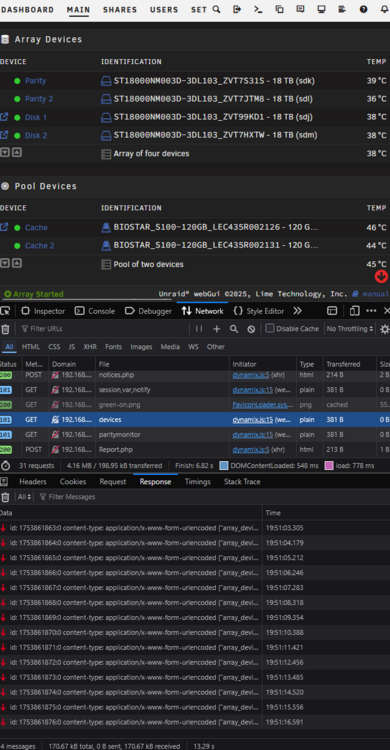Switch to the Console tab

95,311
